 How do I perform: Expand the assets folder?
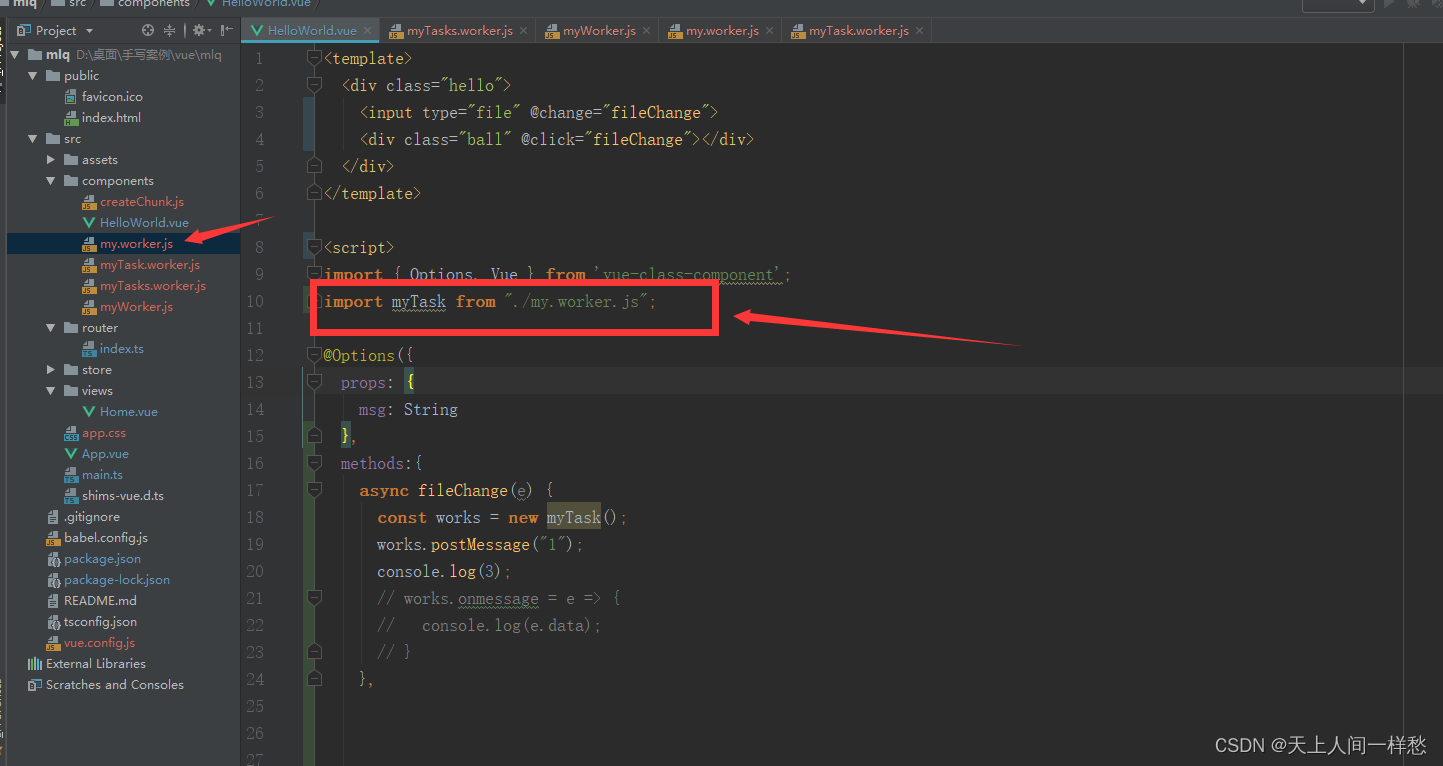pos(51,160)
